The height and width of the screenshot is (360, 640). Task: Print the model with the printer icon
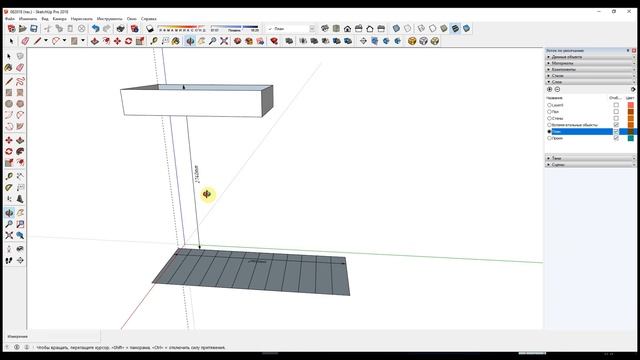pyautogui.click(x=120, y=29)
